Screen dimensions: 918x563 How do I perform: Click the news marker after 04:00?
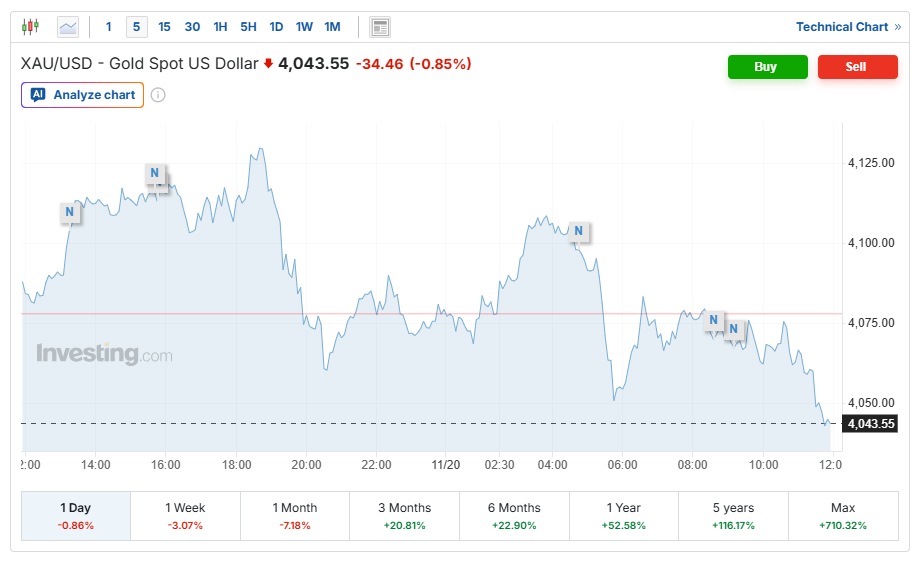pyautogui.click(x=577, y=232)
